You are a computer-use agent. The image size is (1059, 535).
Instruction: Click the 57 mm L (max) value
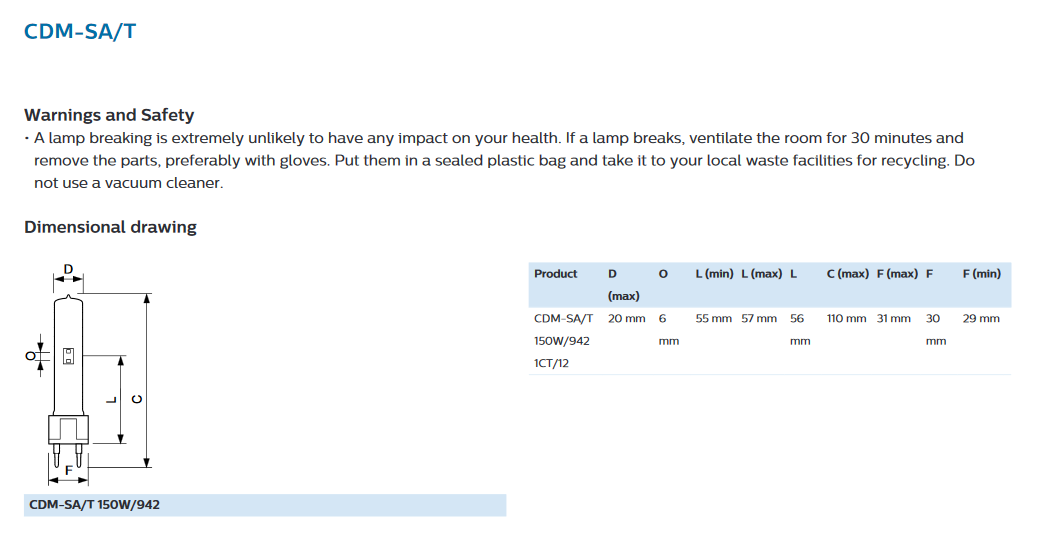(758, 318)
